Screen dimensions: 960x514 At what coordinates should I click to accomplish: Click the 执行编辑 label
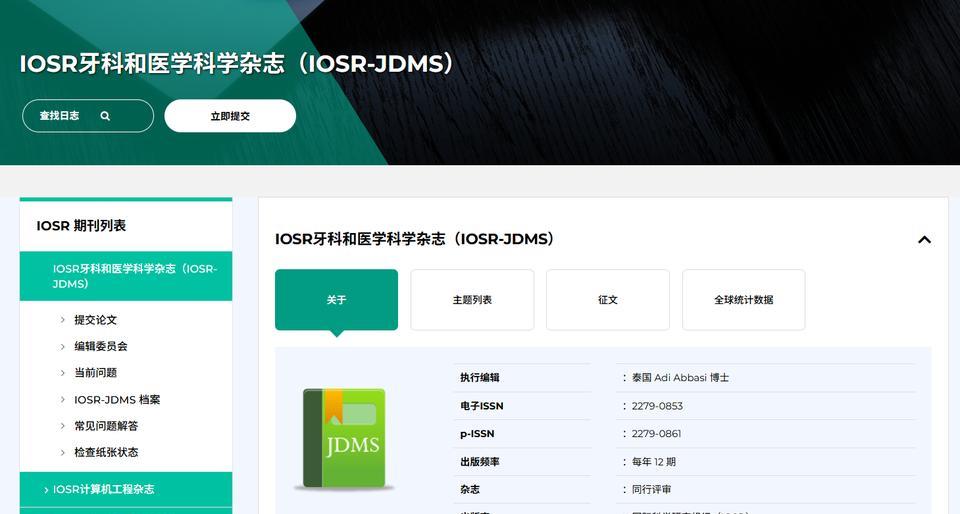(480, 378)
